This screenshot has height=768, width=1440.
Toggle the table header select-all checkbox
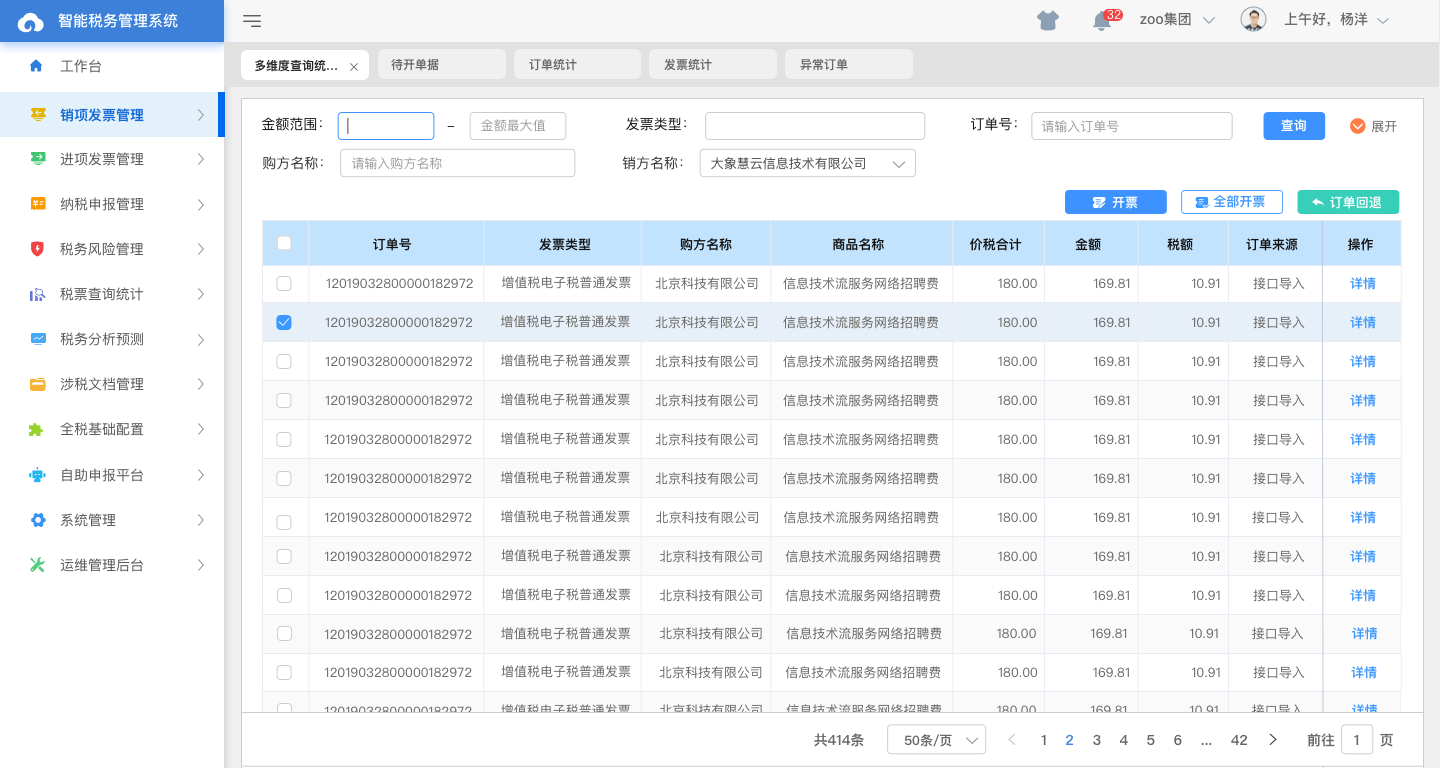(x=285, y=243)
